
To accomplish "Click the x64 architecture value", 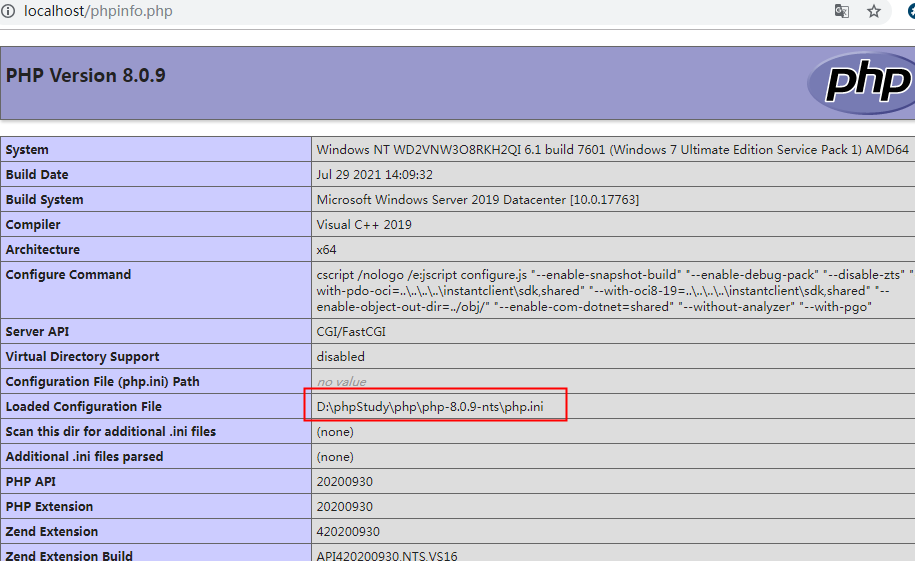I will coord(326,250).
